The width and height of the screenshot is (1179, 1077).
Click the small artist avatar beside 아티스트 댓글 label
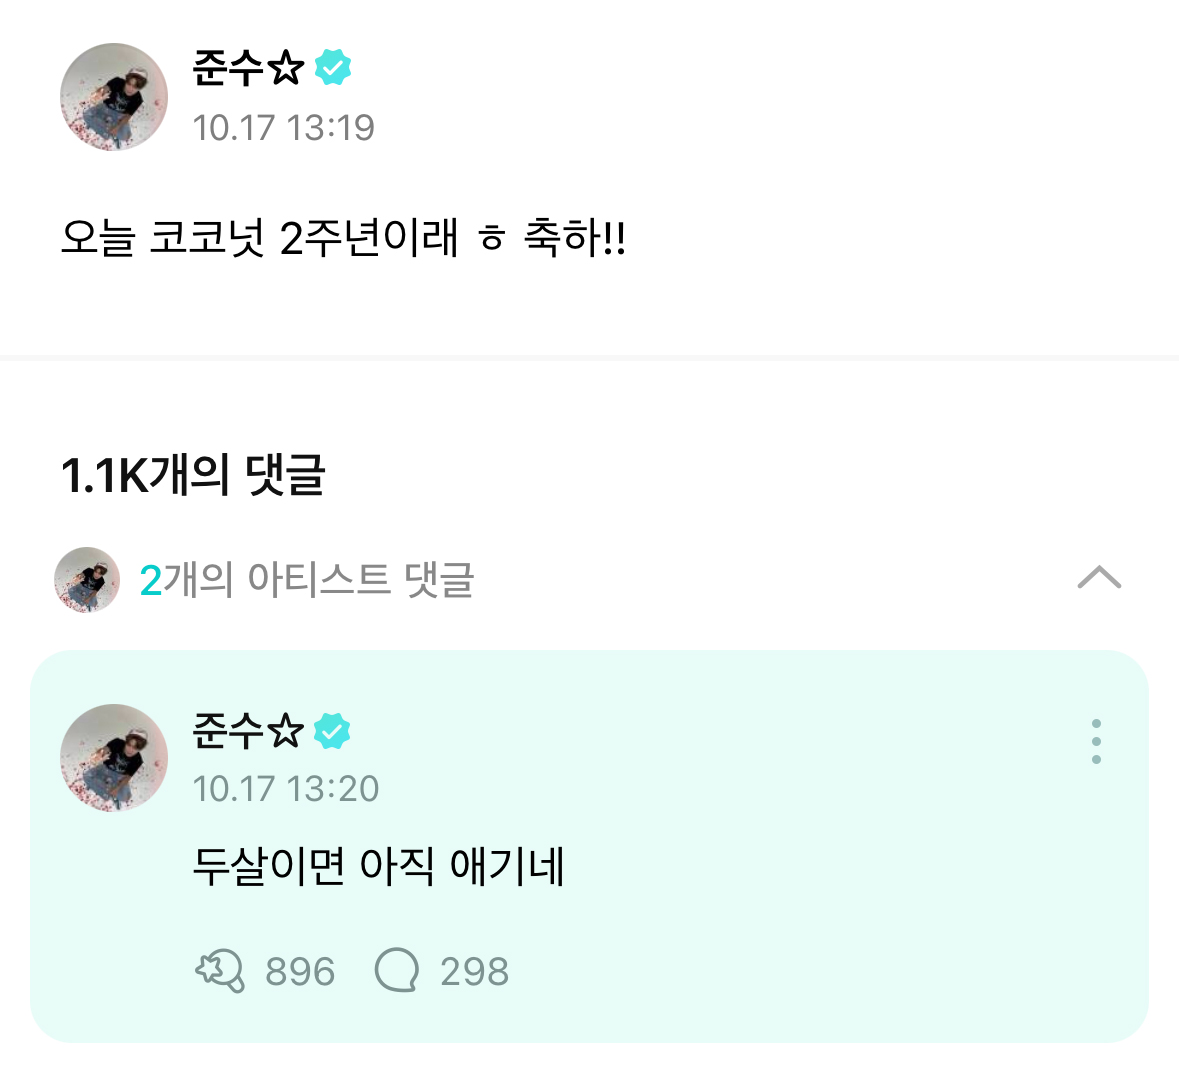86,580
